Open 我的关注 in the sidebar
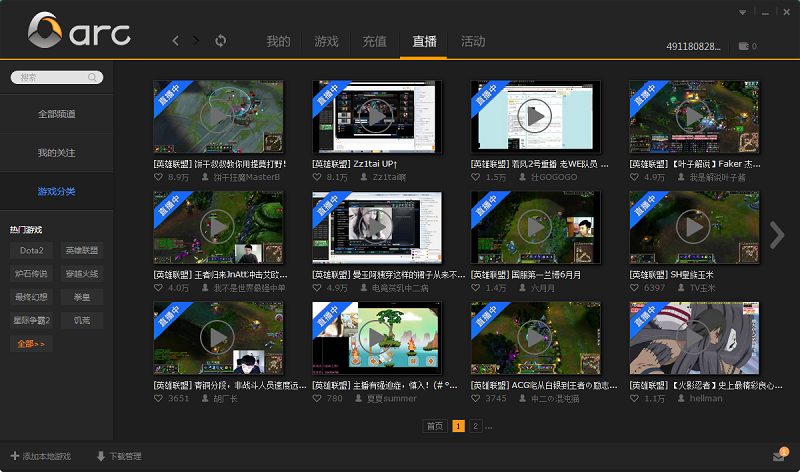 pyautogui.click(x=57, y=153)
